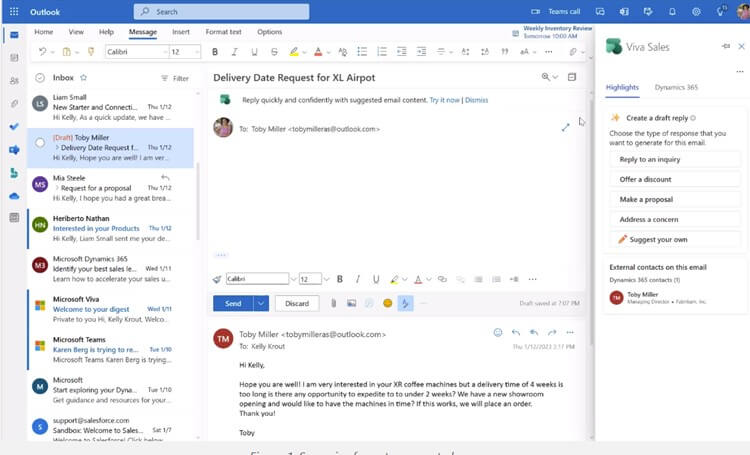The height and width of the screenshot is (455, 750).
Task: Open the font color picker in the ribbon
Action: pyautogui.click(x=318, y=52)
